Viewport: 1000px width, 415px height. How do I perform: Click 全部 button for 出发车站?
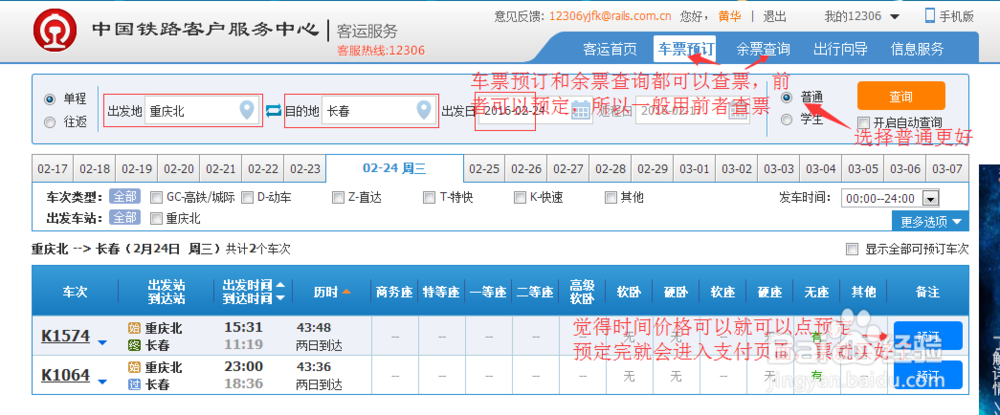click(x=124, y=217)
